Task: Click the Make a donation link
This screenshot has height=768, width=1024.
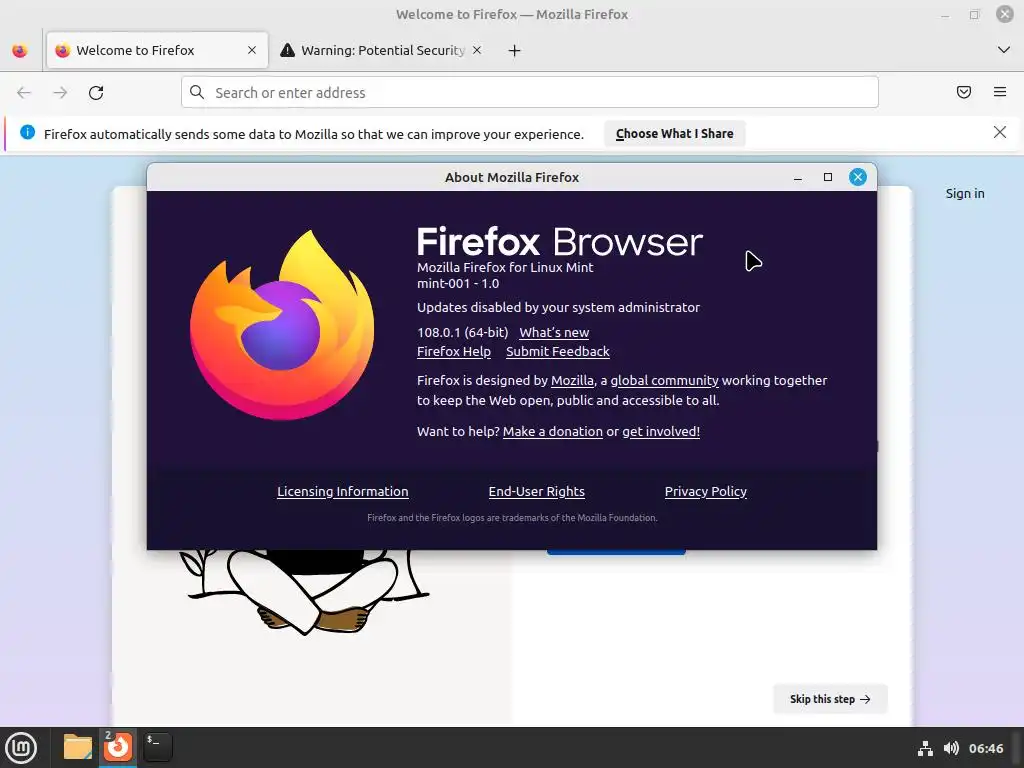Action: coord(552,432)
